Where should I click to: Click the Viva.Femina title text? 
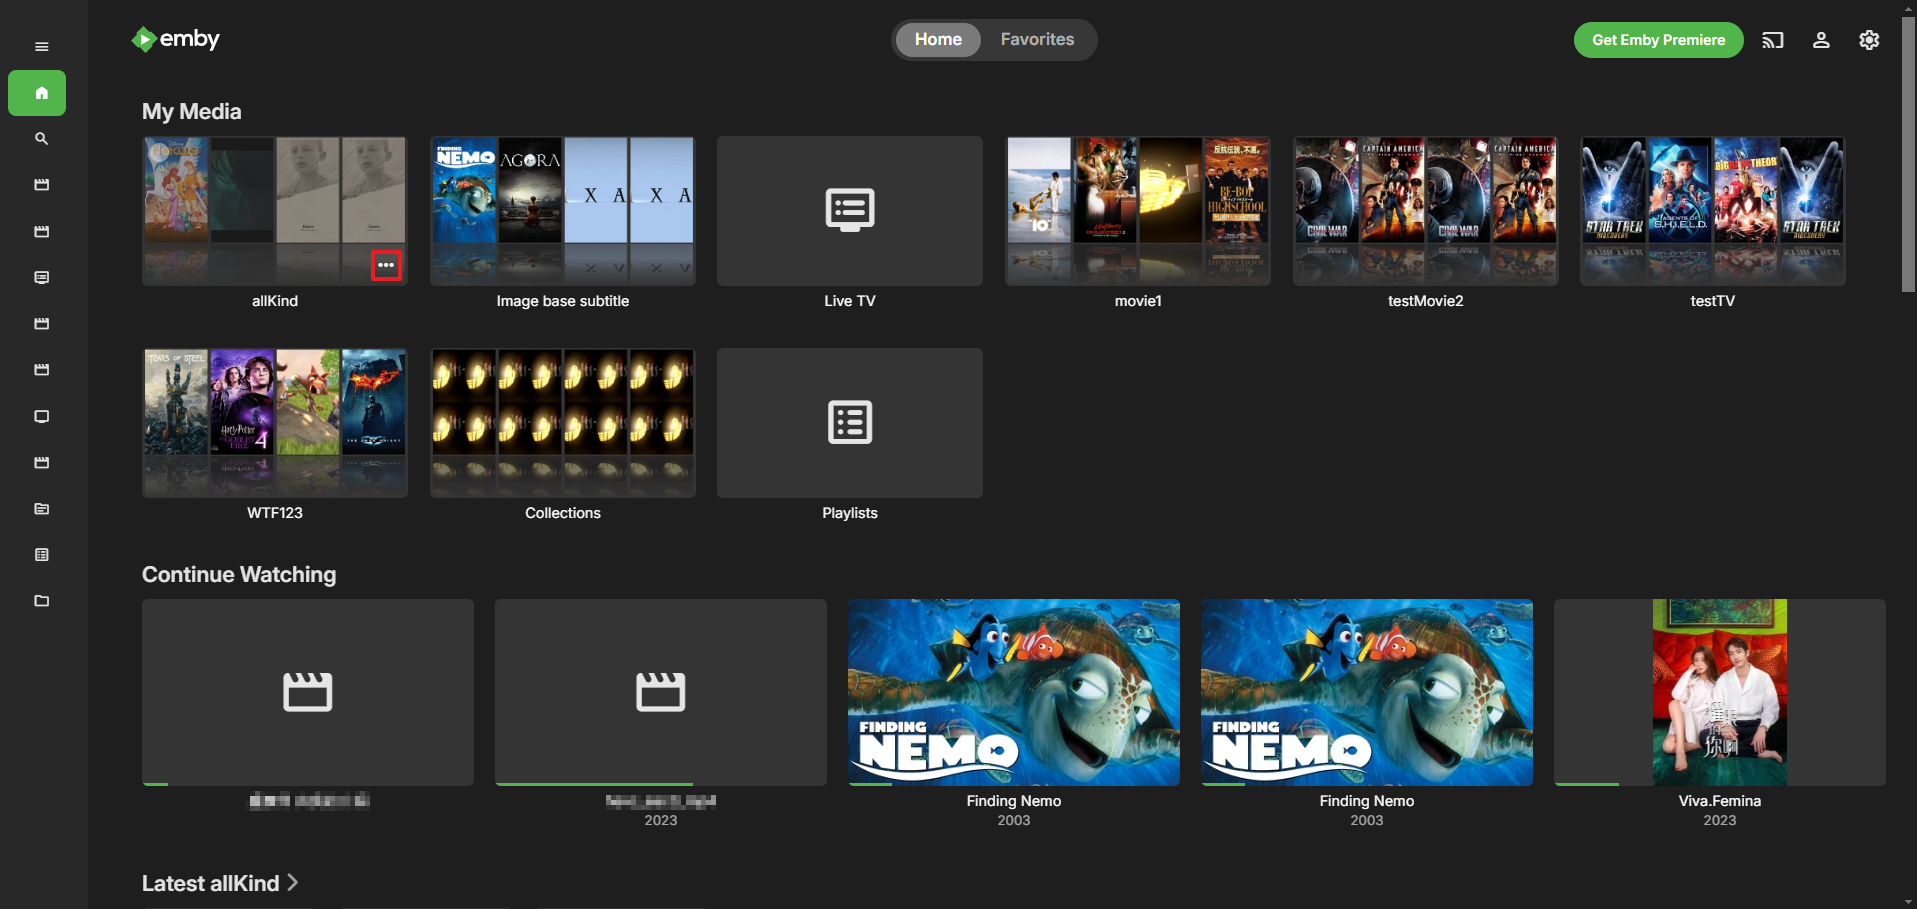(x=1720, y=801)
